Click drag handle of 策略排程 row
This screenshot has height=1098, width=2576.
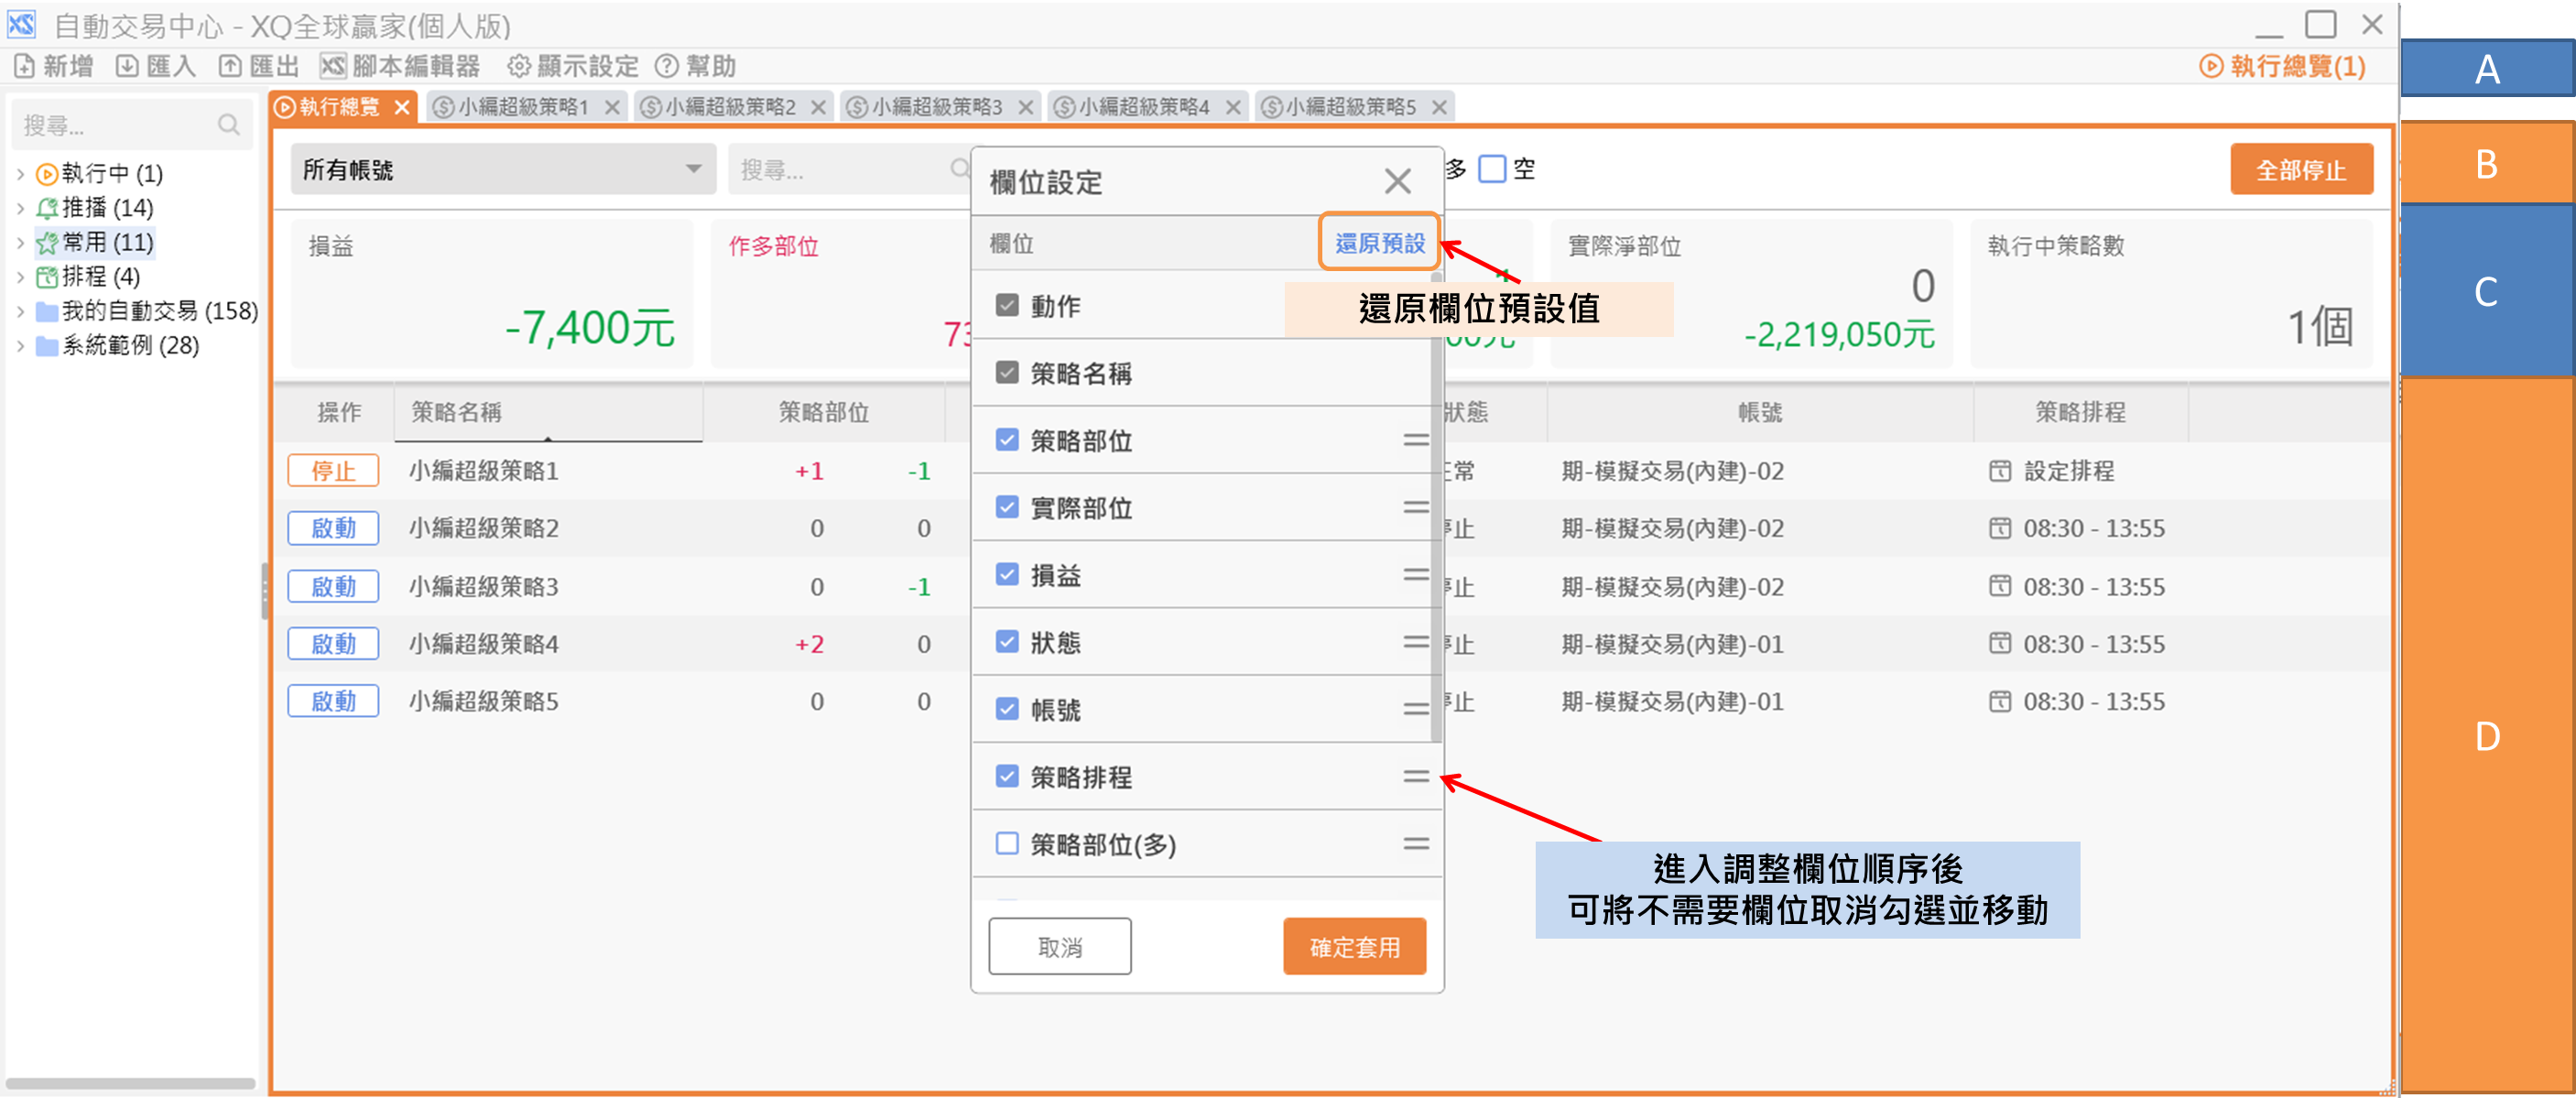click(1415, 776)
